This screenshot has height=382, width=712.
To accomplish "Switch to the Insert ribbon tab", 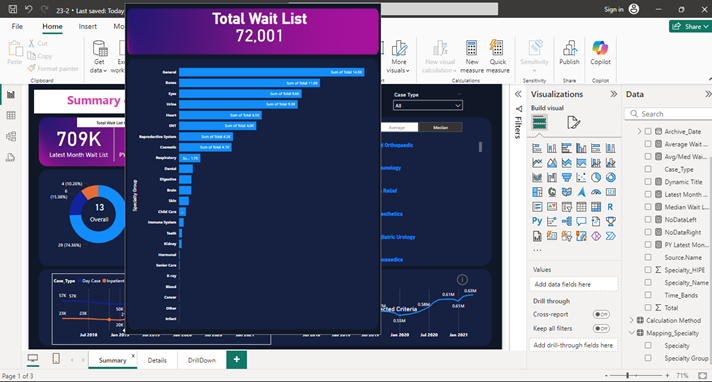I will coord(87,26).
